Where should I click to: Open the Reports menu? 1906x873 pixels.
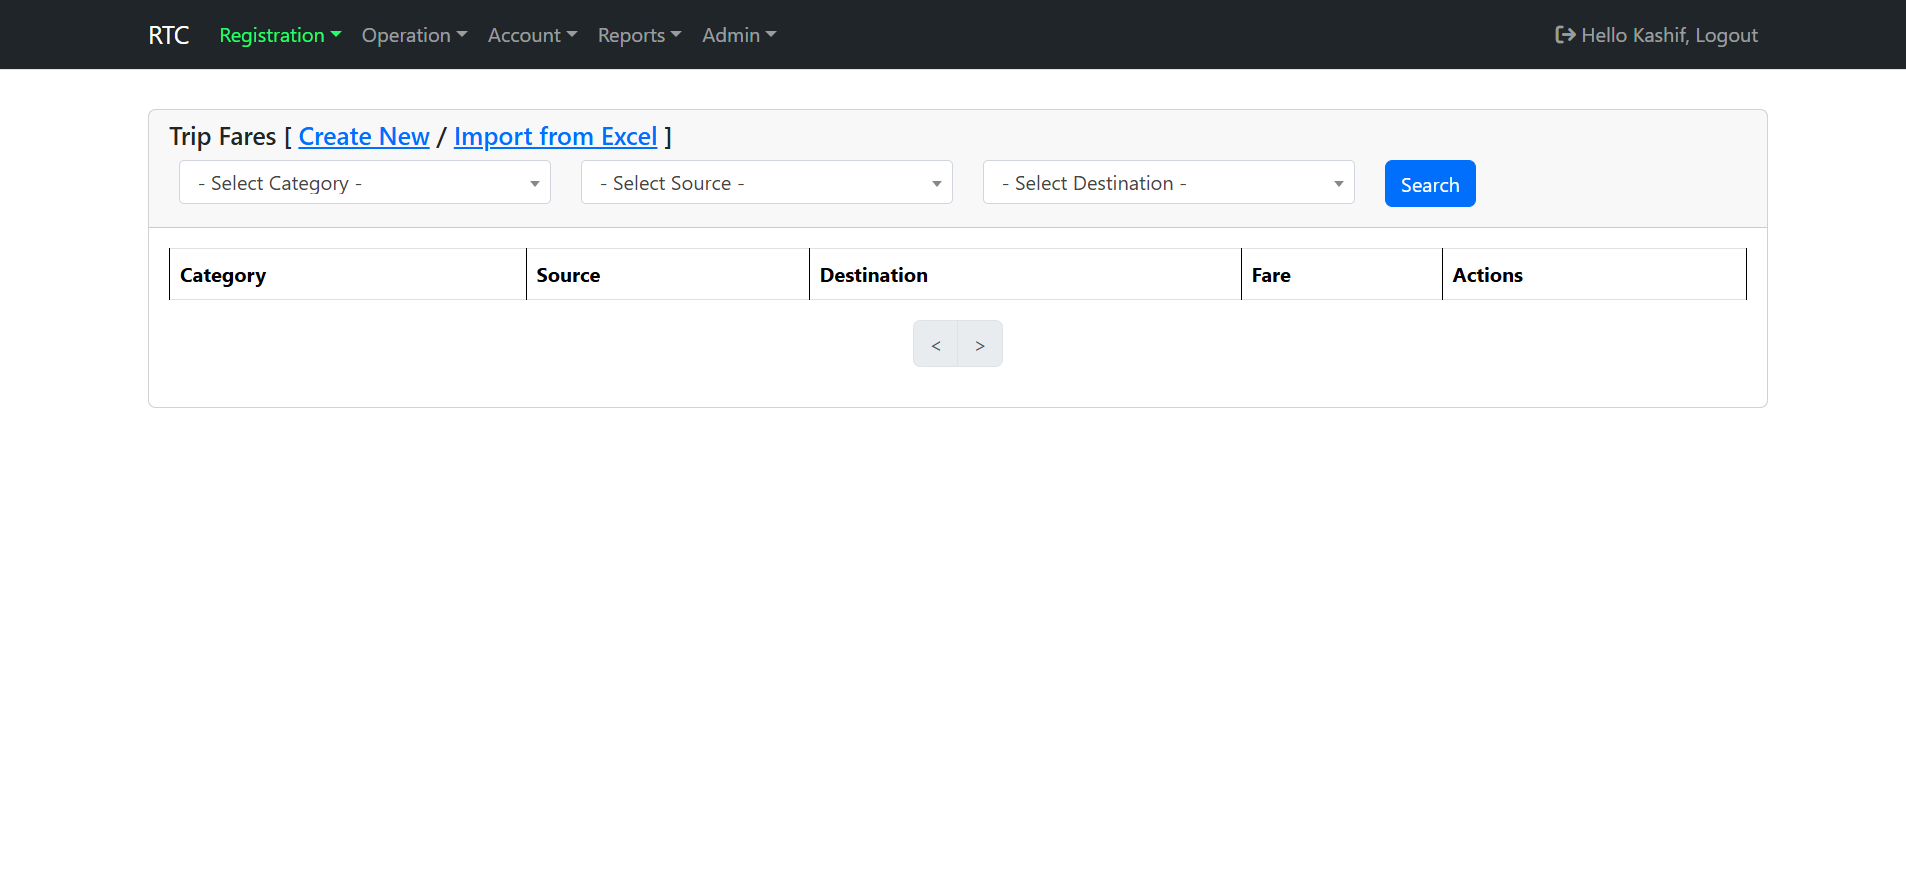point(639,35)
